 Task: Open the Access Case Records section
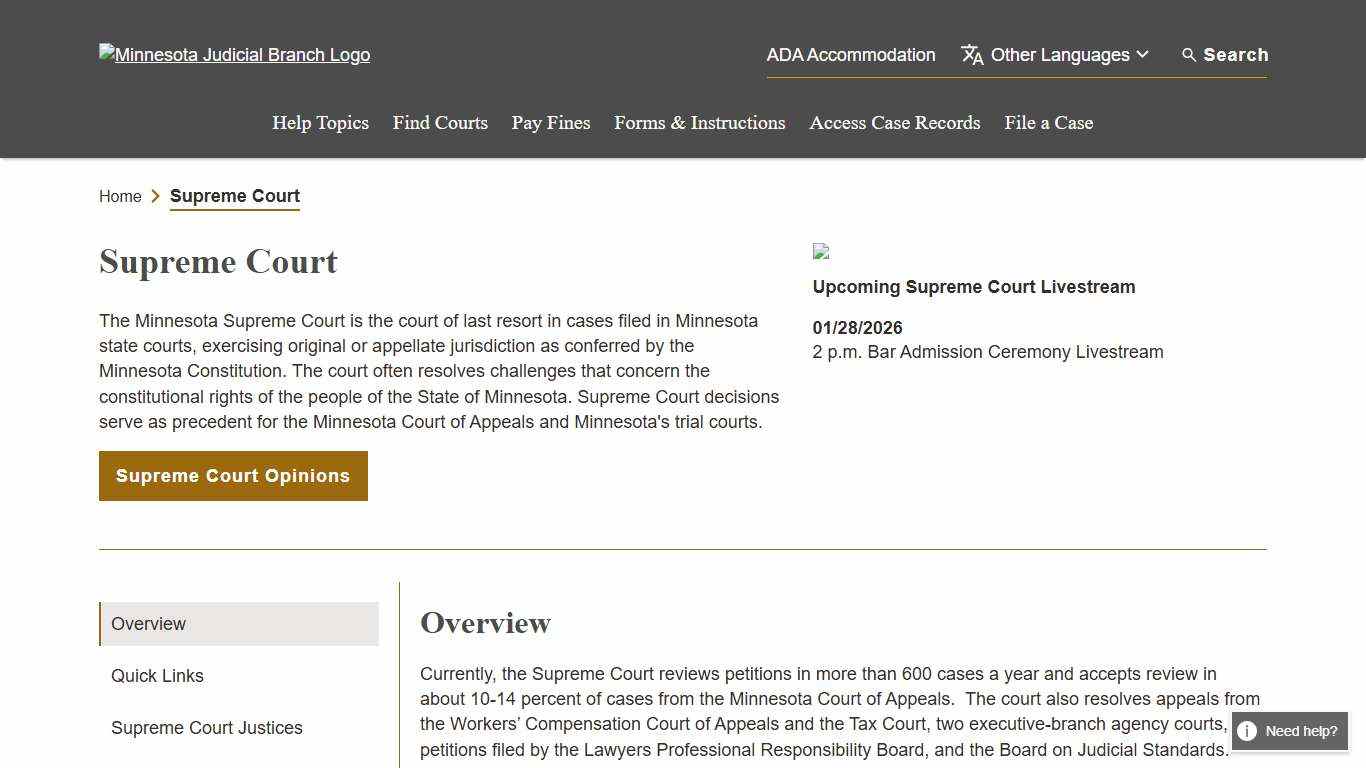[894, 123]
